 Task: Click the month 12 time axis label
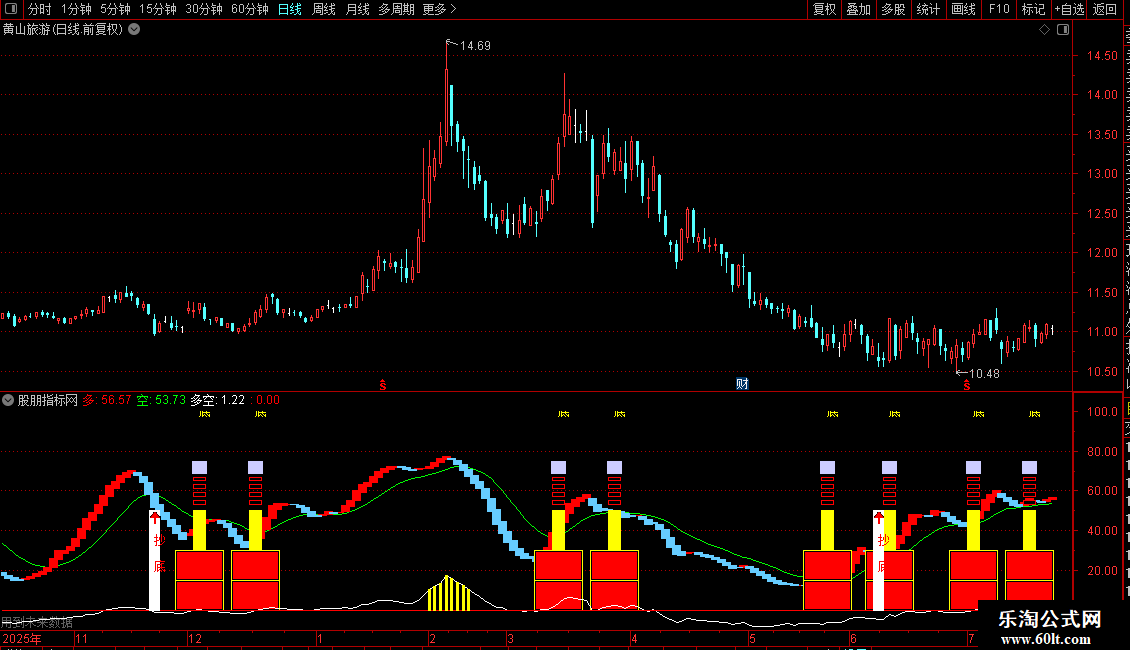pyautogui.click(x=195, y=638)
